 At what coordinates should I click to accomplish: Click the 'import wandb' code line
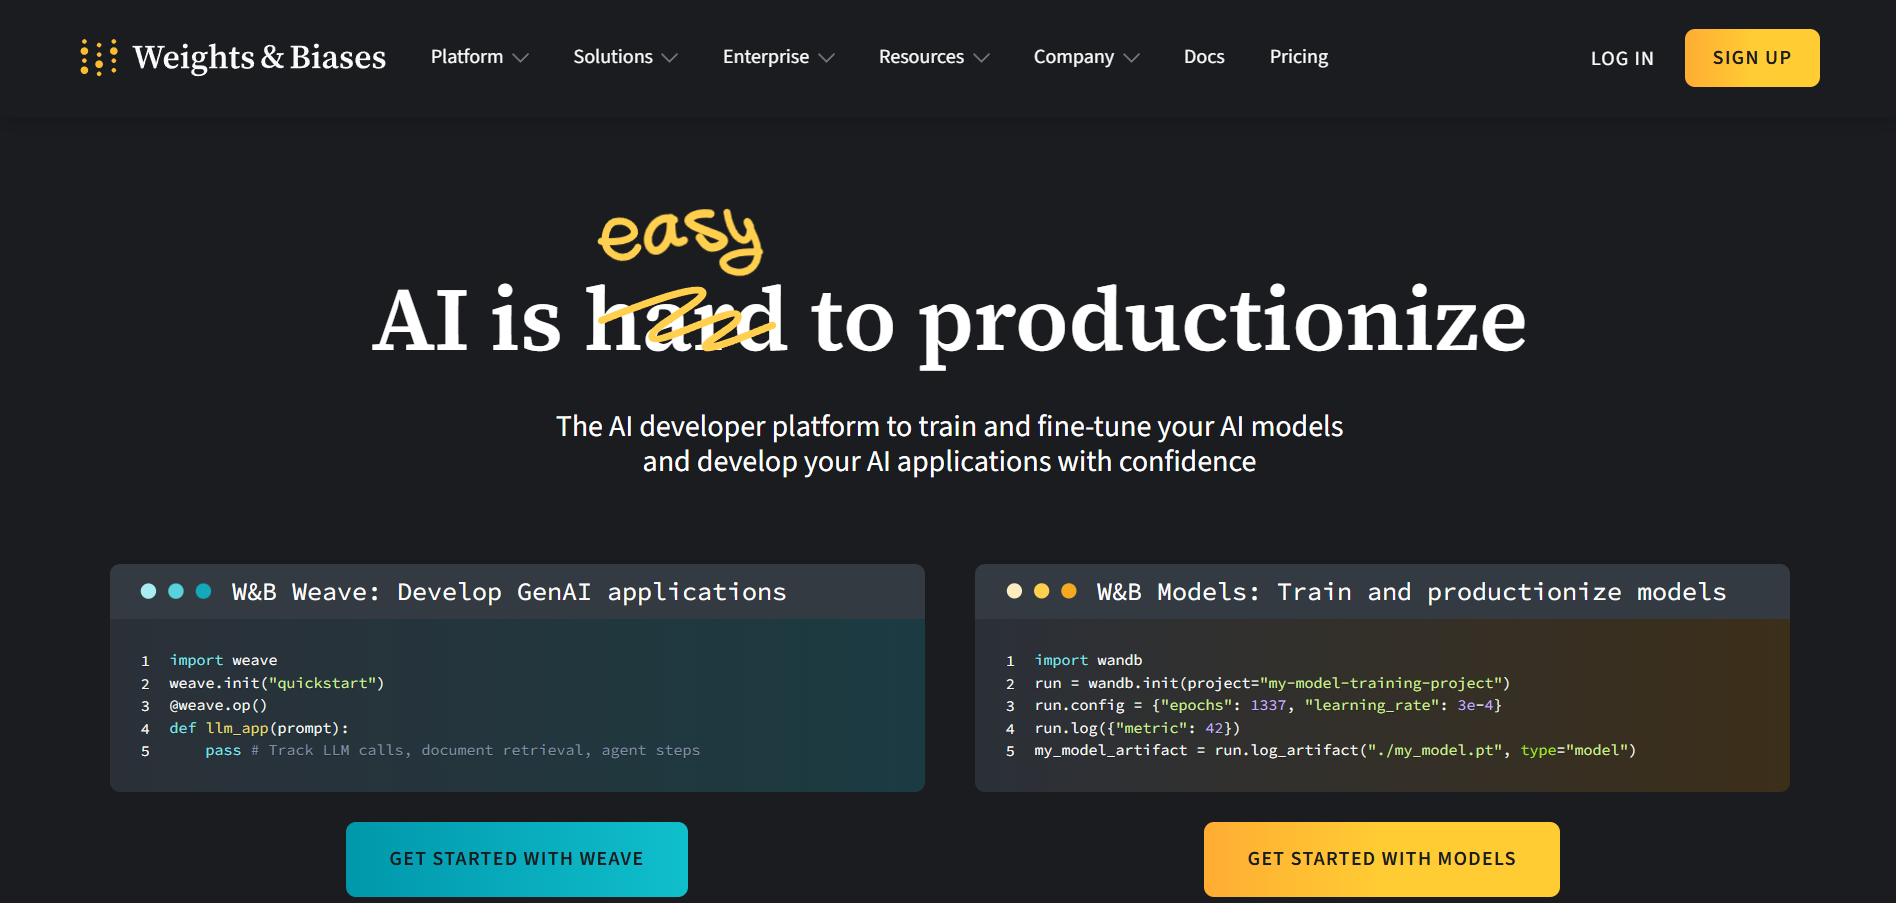coord(1088,660)
